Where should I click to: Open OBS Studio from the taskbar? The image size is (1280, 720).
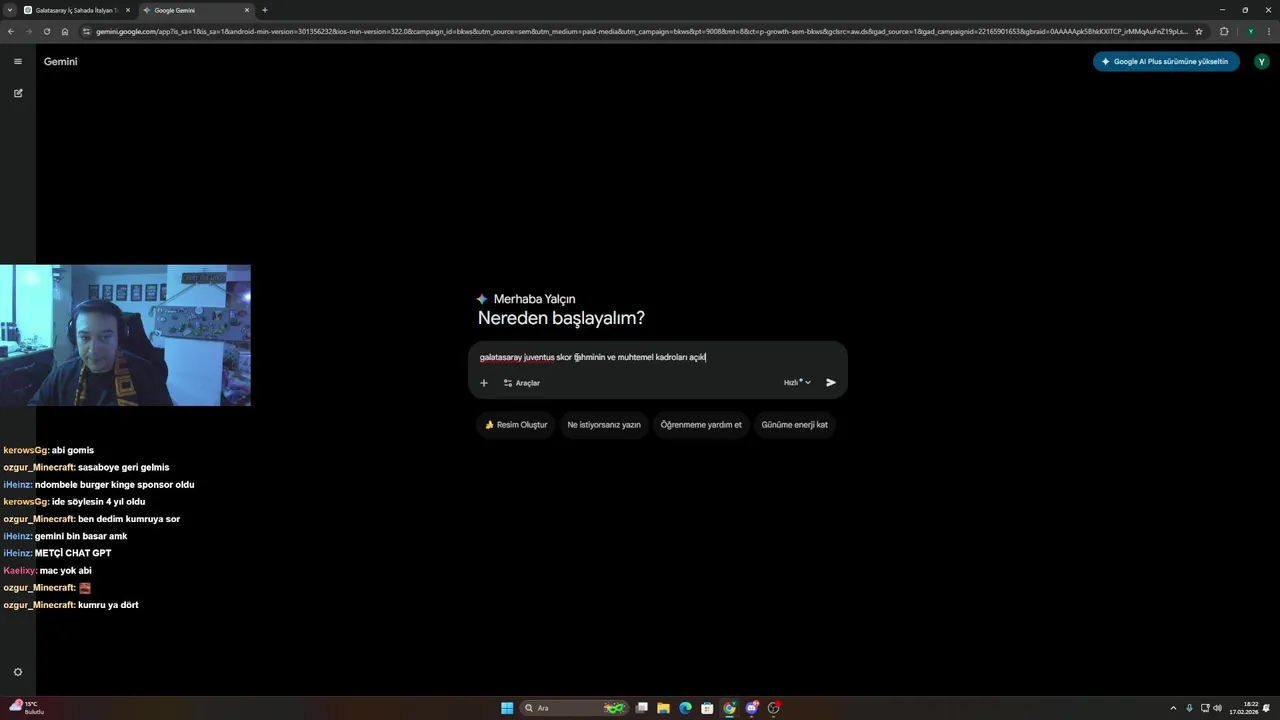click(774, 708)
